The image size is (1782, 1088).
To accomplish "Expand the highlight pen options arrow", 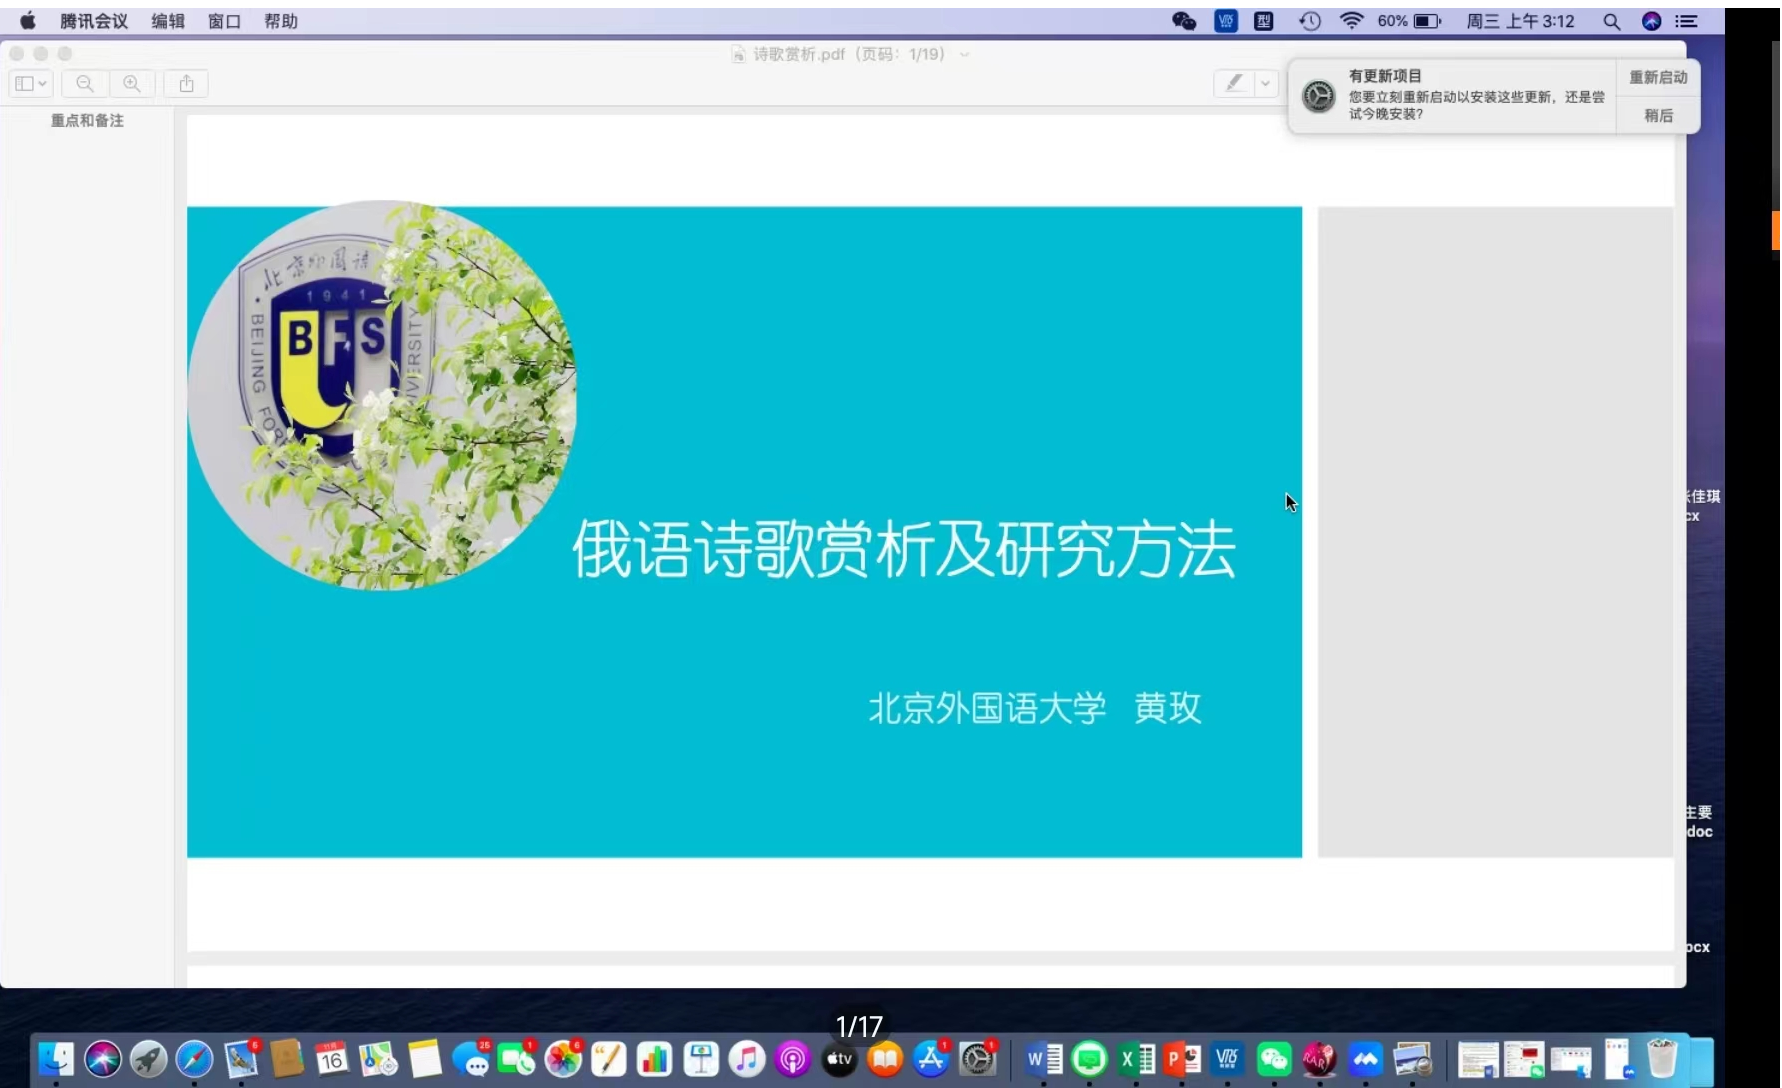I will pyautogui.click(x=1265, y=84).
